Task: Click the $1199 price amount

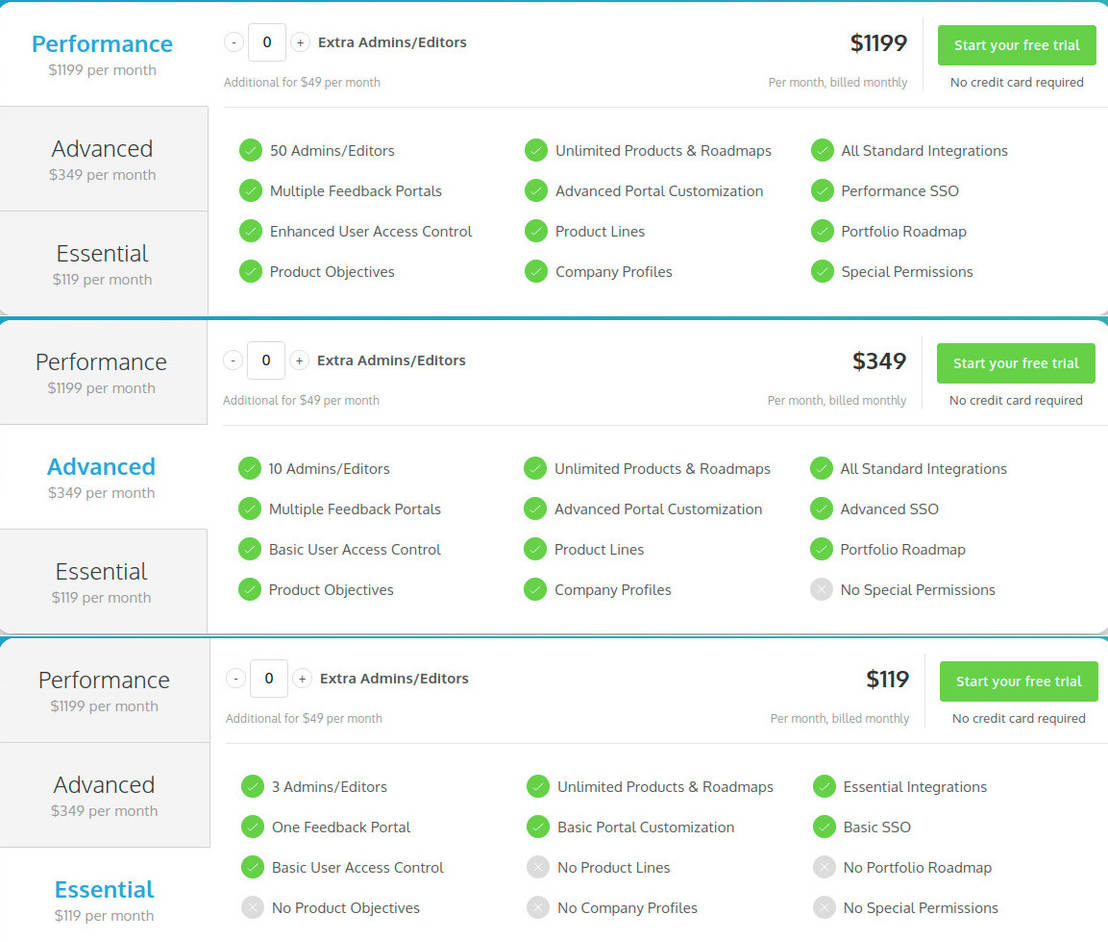Action: click(x=878, y=43)
